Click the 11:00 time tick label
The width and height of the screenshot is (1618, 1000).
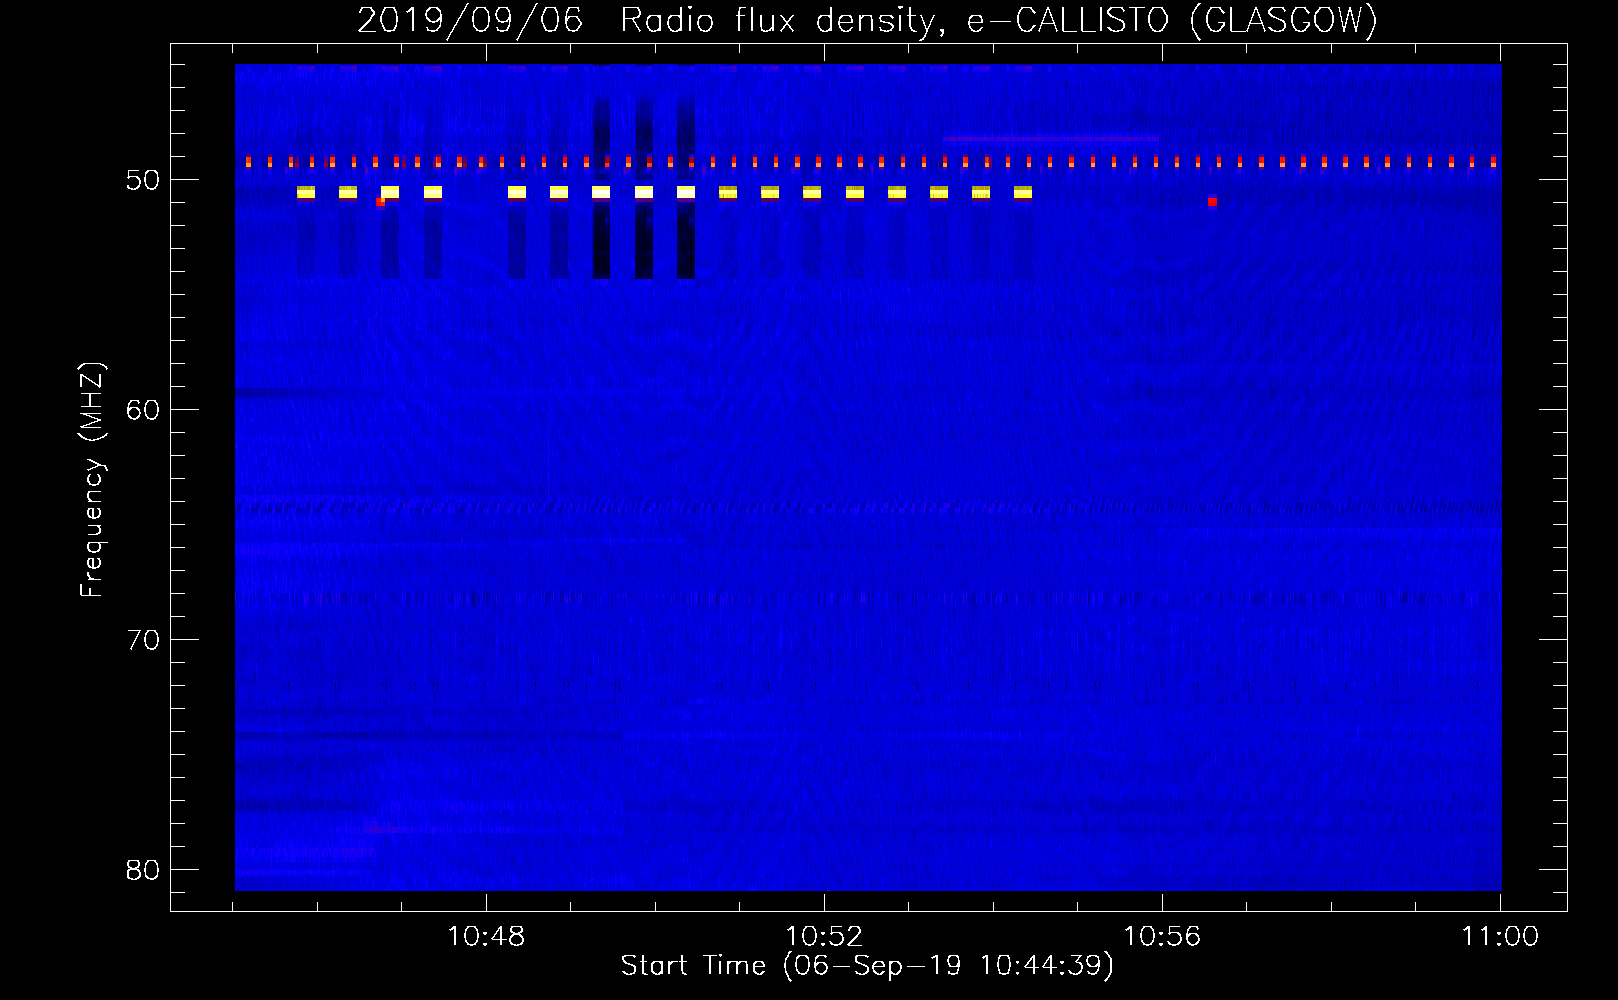[1500, 936]
